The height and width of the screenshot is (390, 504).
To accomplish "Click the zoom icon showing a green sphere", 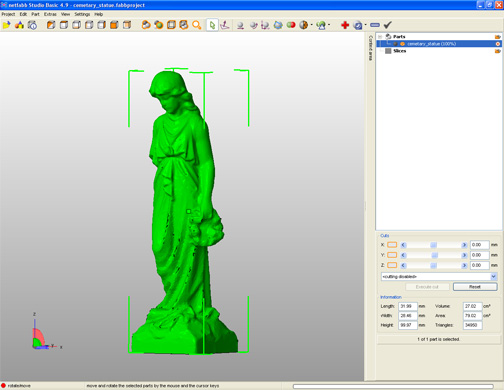I will (x=159, y=25).
